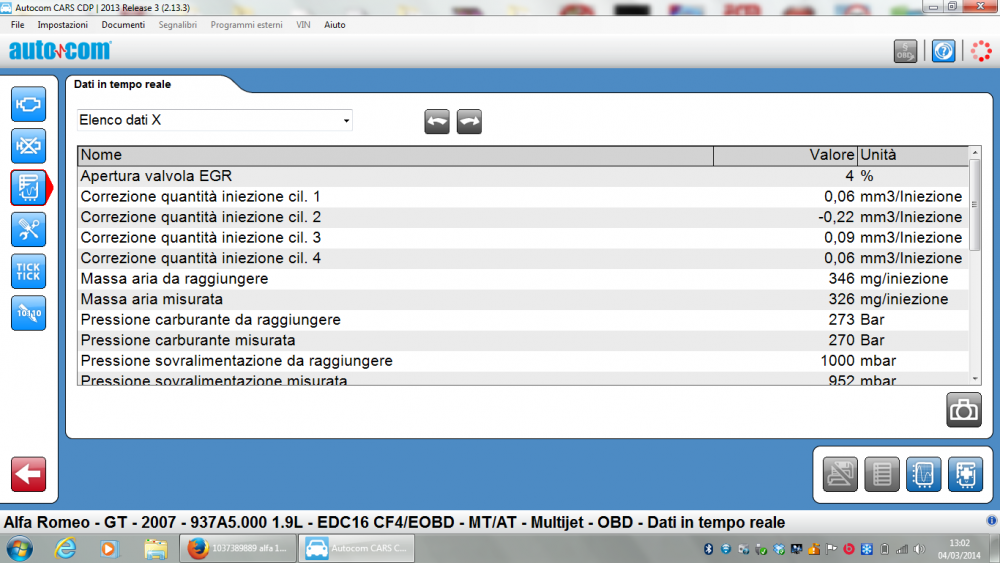Click the red dotted connection status indicator

(x=981, y=51)
